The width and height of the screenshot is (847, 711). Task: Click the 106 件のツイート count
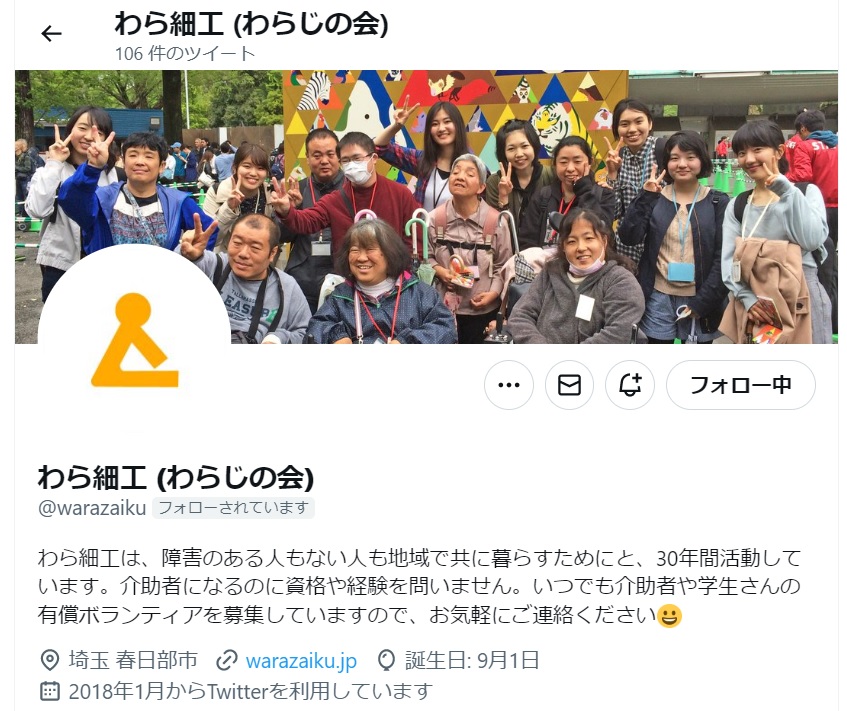point(185,53)
